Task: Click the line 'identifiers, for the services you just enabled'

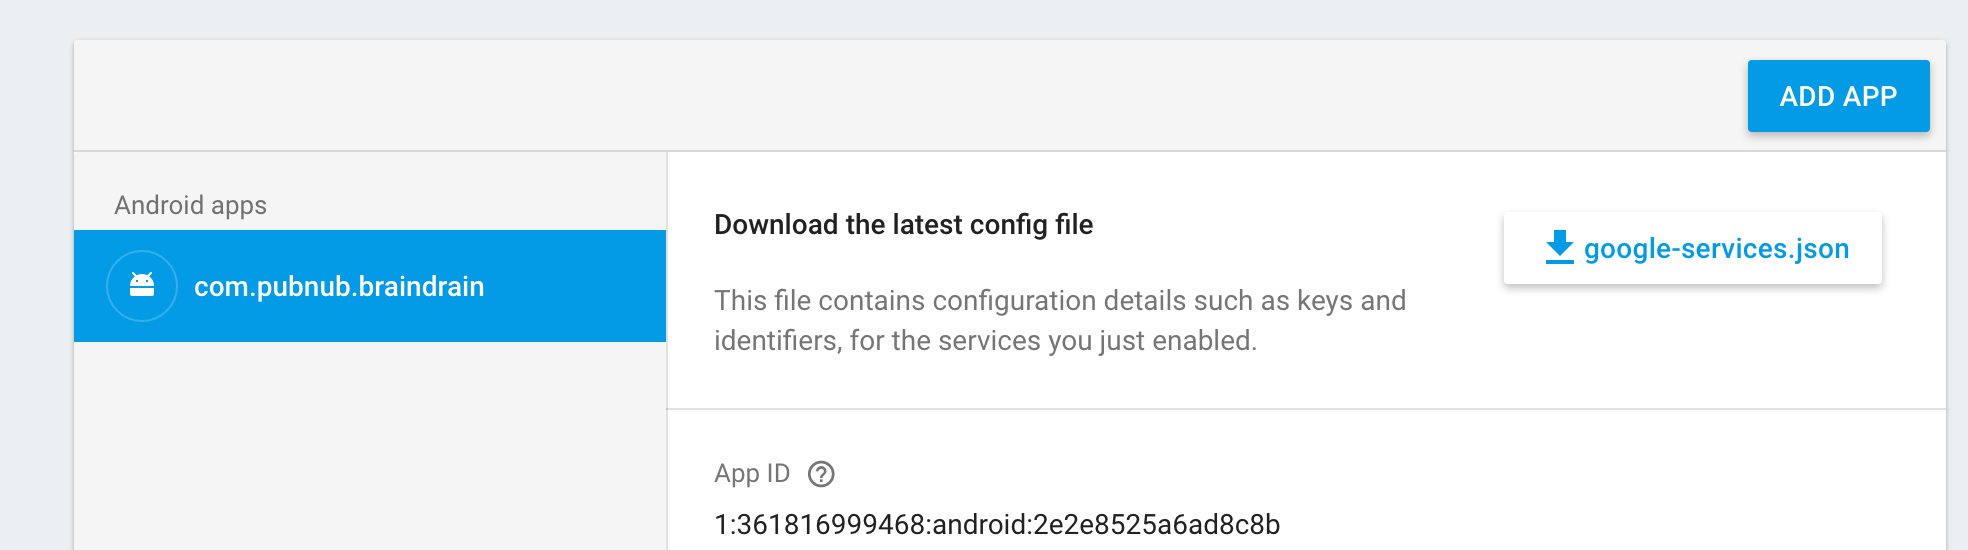Action: coord(984,341)
